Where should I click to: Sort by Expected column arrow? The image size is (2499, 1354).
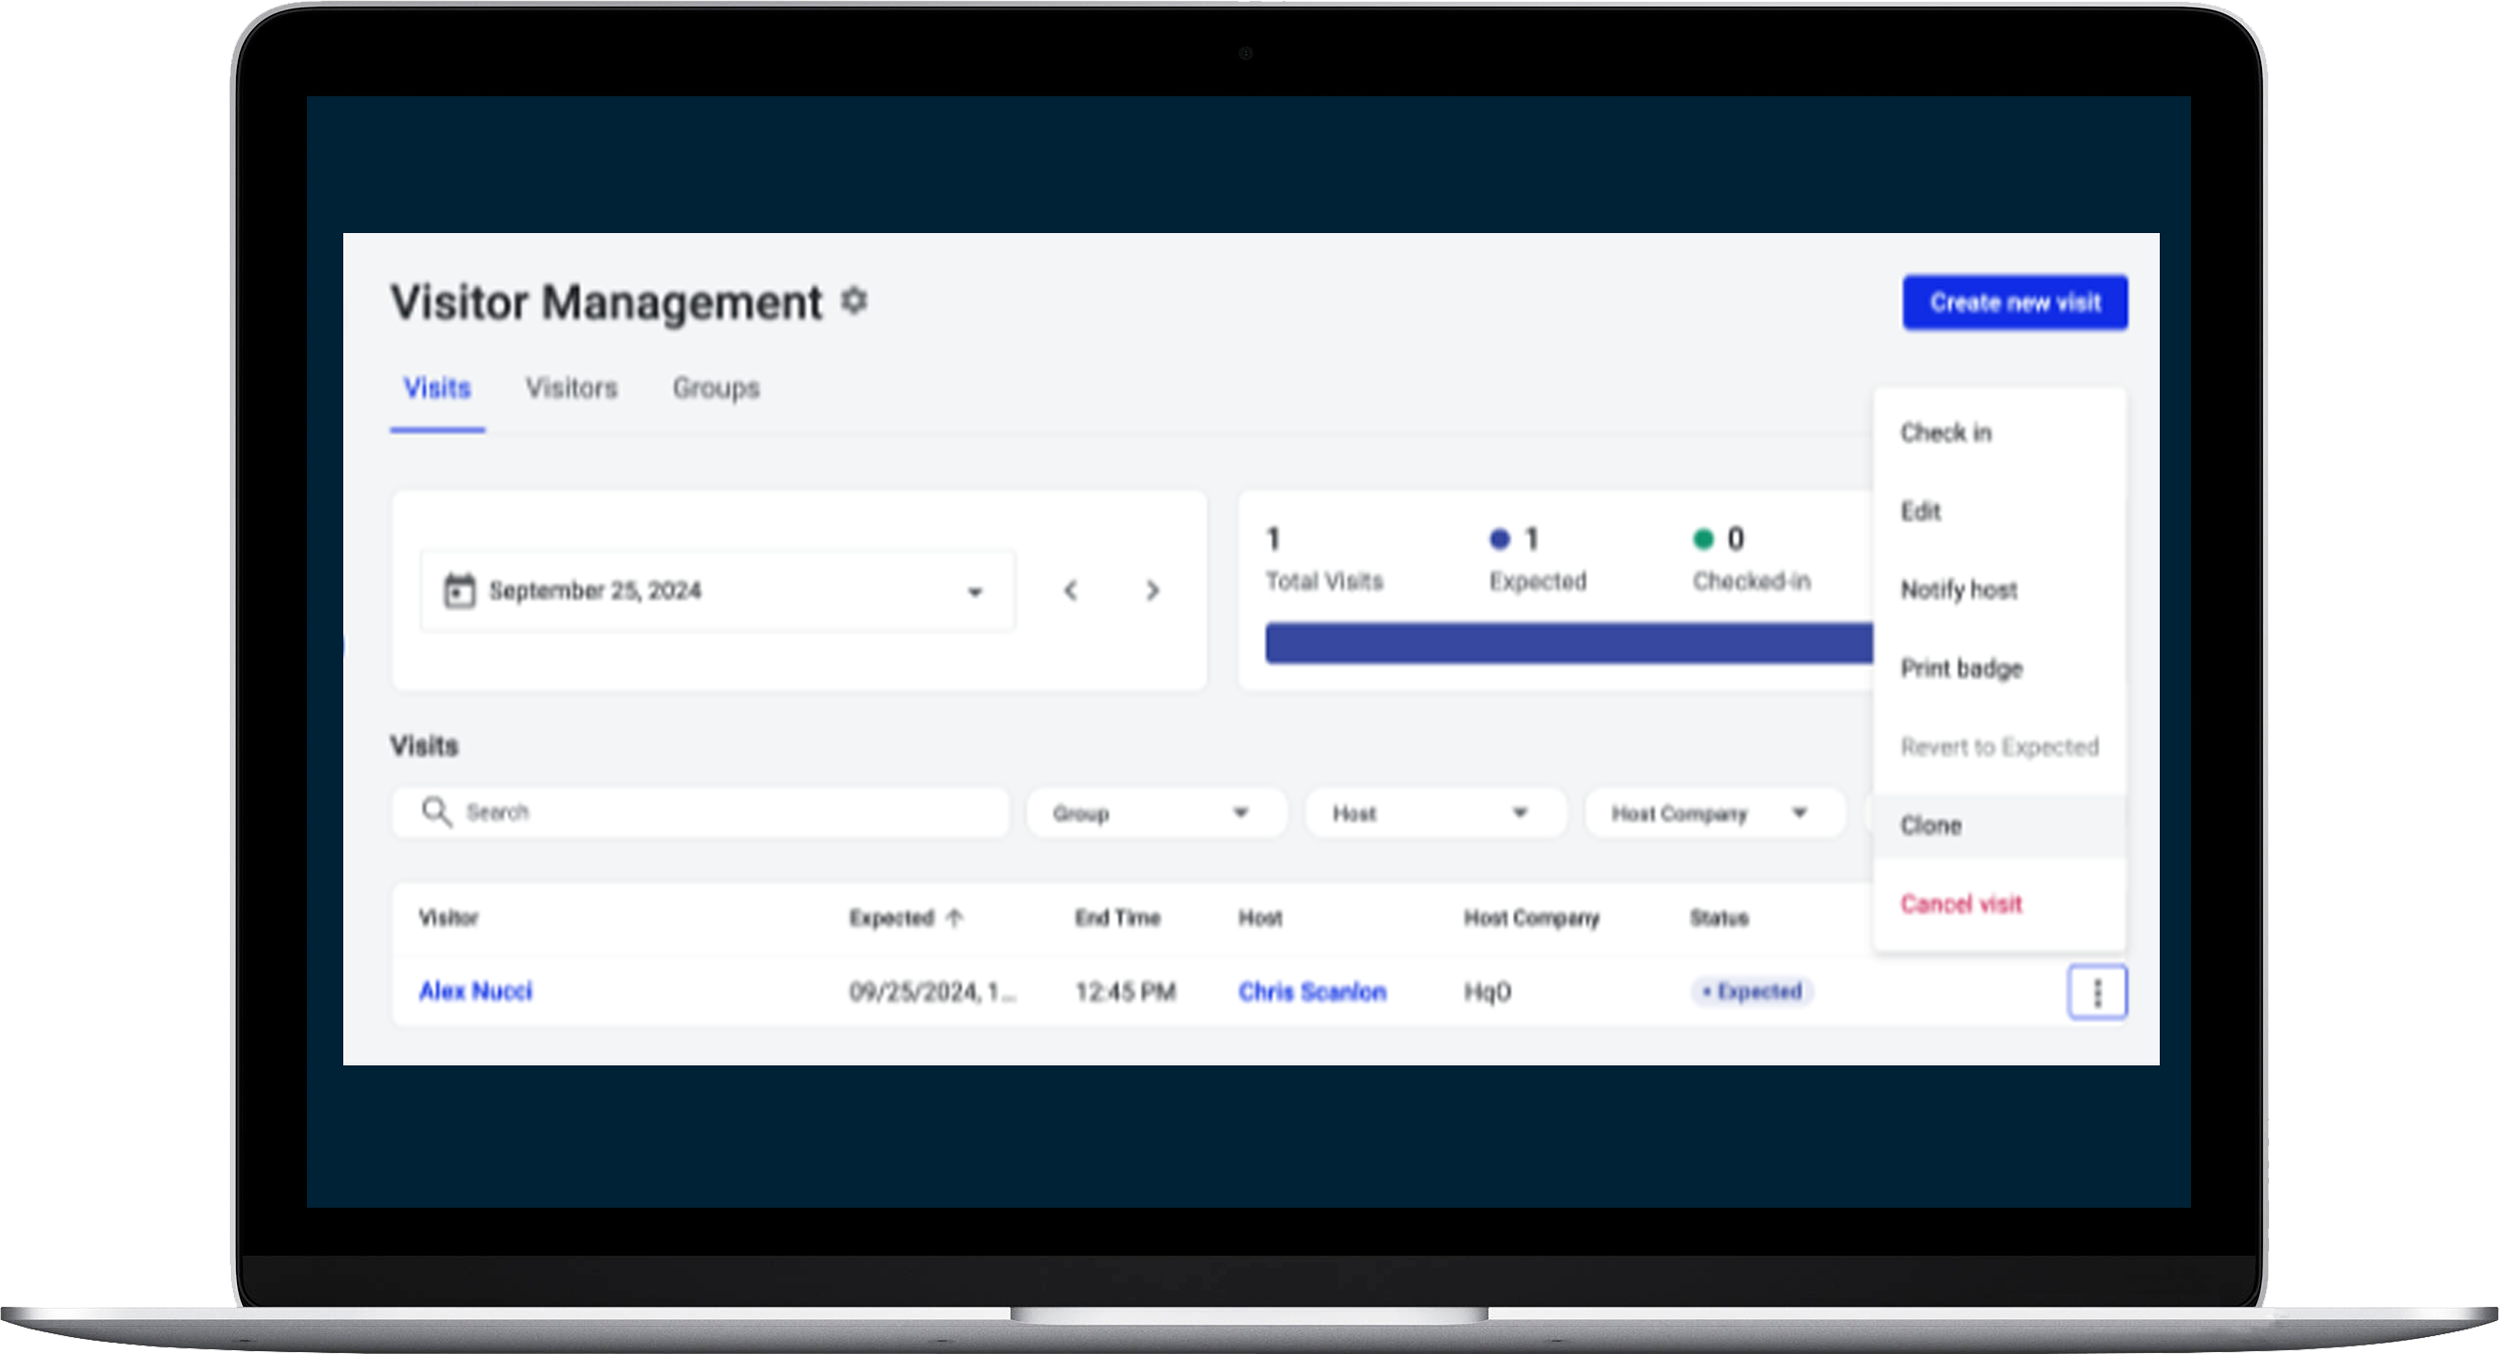click(954, 918)
